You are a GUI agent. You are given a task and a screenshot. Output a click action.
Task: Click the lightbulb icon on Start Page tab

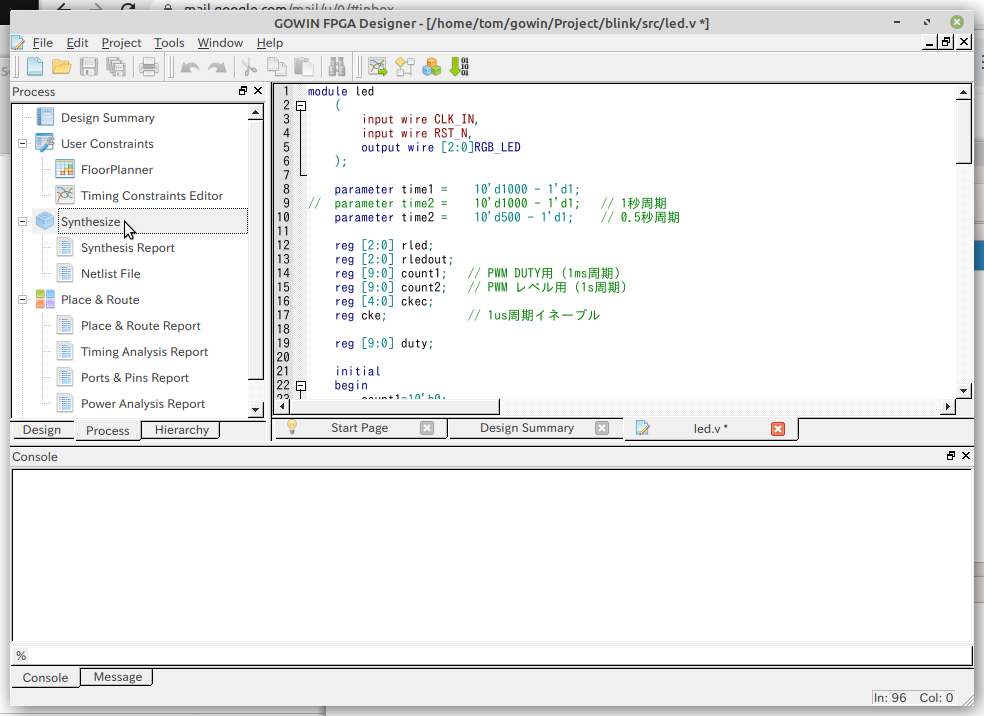click(x=292, y=427)
